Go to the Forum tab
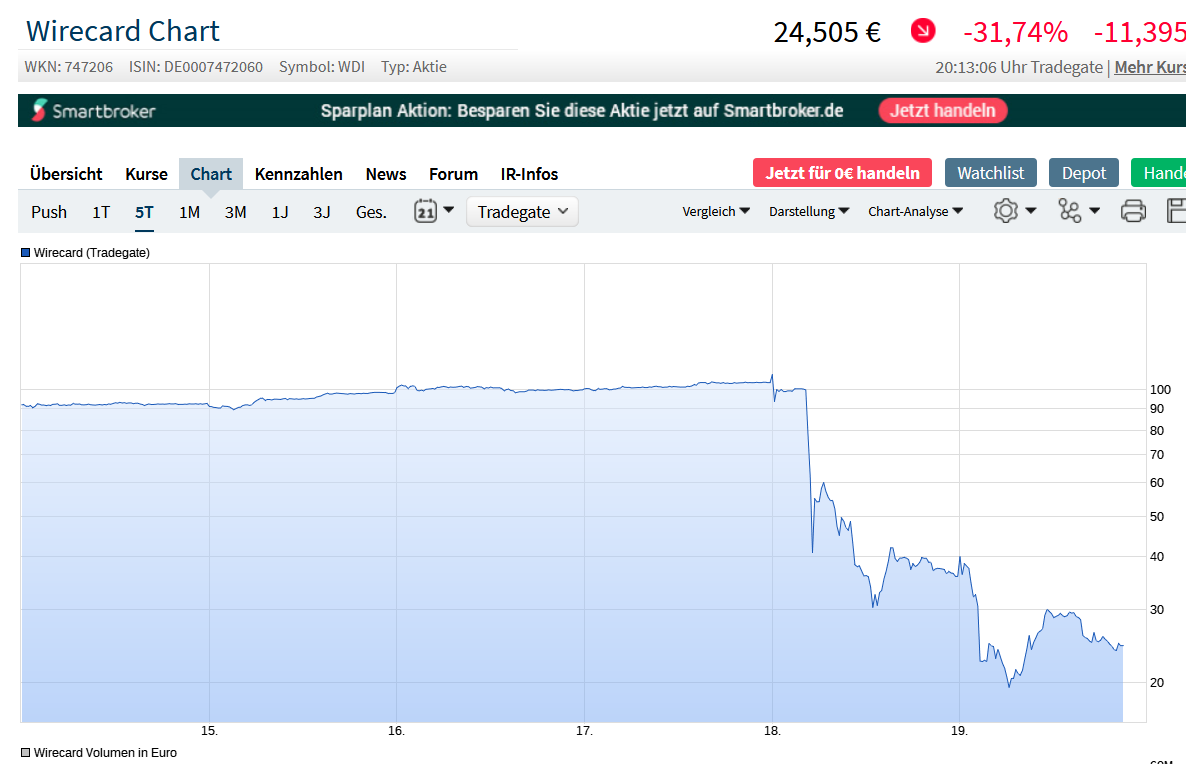Viewport: 1186px width, 764px height. (453, 174)
